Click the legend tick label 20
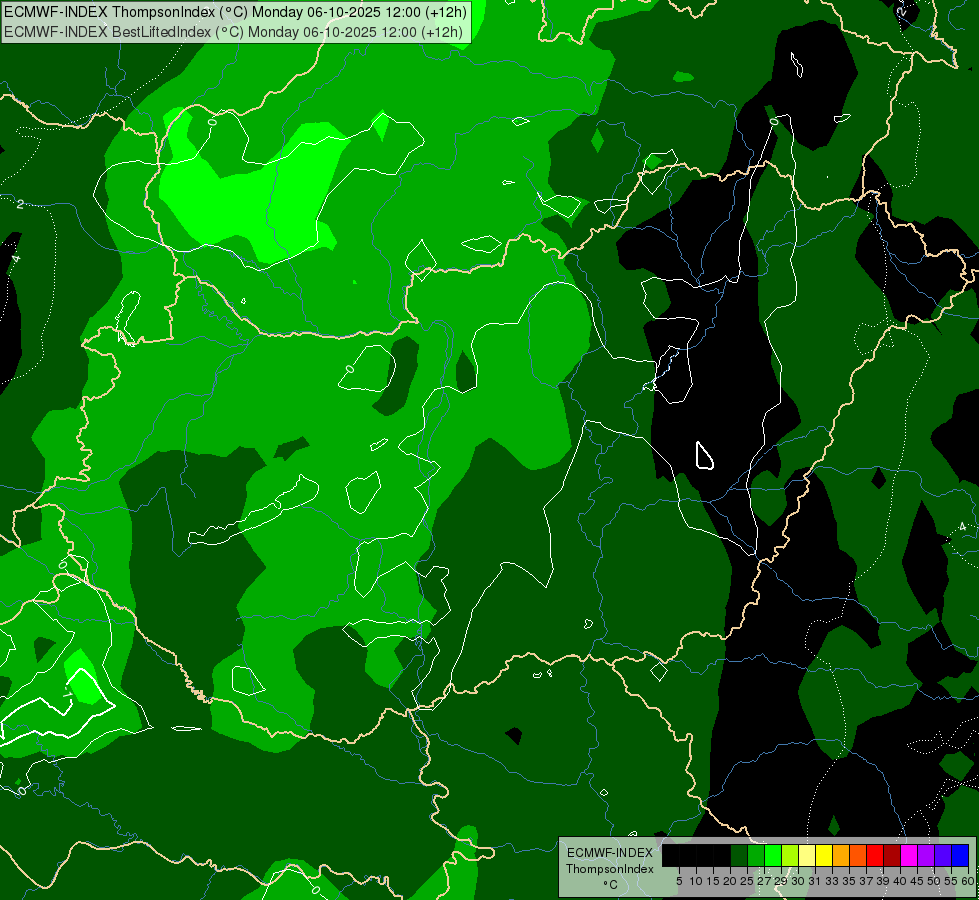 (730, 881)
